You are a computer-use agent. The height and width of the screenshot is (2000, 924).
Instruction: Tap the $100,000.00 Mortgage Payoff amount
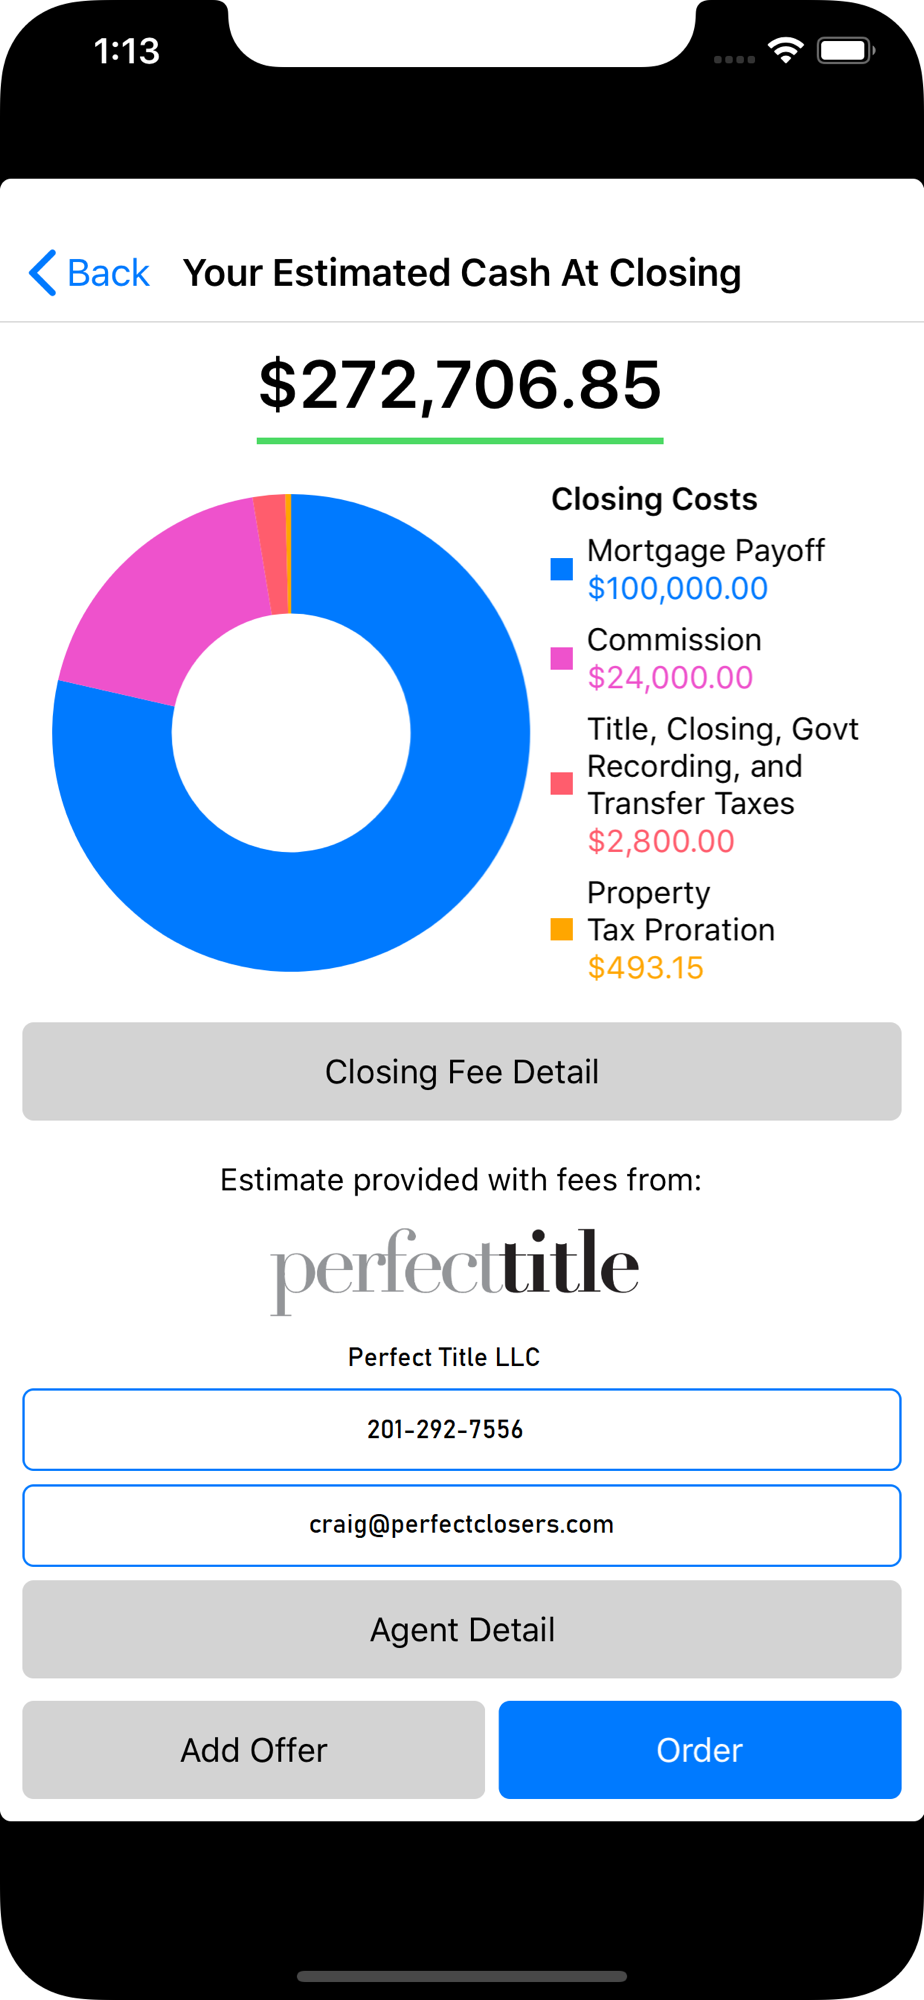pos(678,588)
